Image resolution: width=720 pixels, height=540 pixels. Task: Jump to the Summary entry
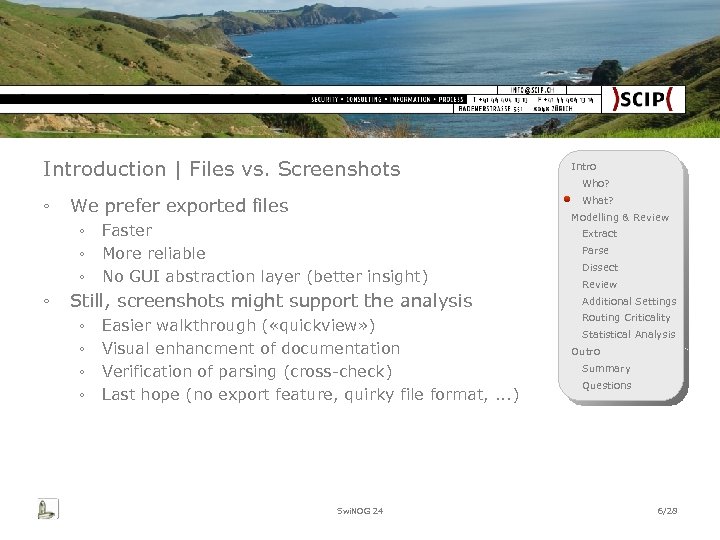coord(606,369)
